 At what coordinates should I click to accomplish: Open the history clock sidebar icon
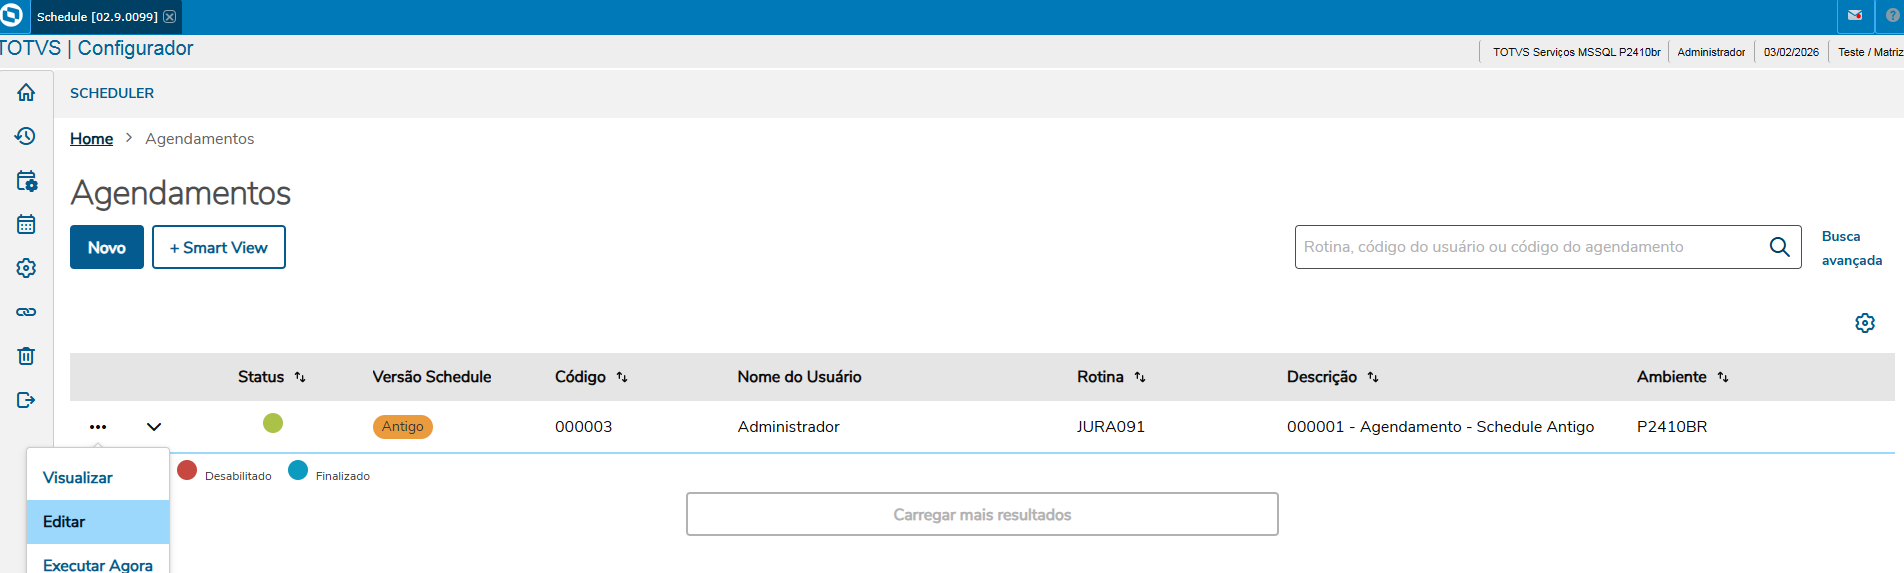tap(26, 136)
